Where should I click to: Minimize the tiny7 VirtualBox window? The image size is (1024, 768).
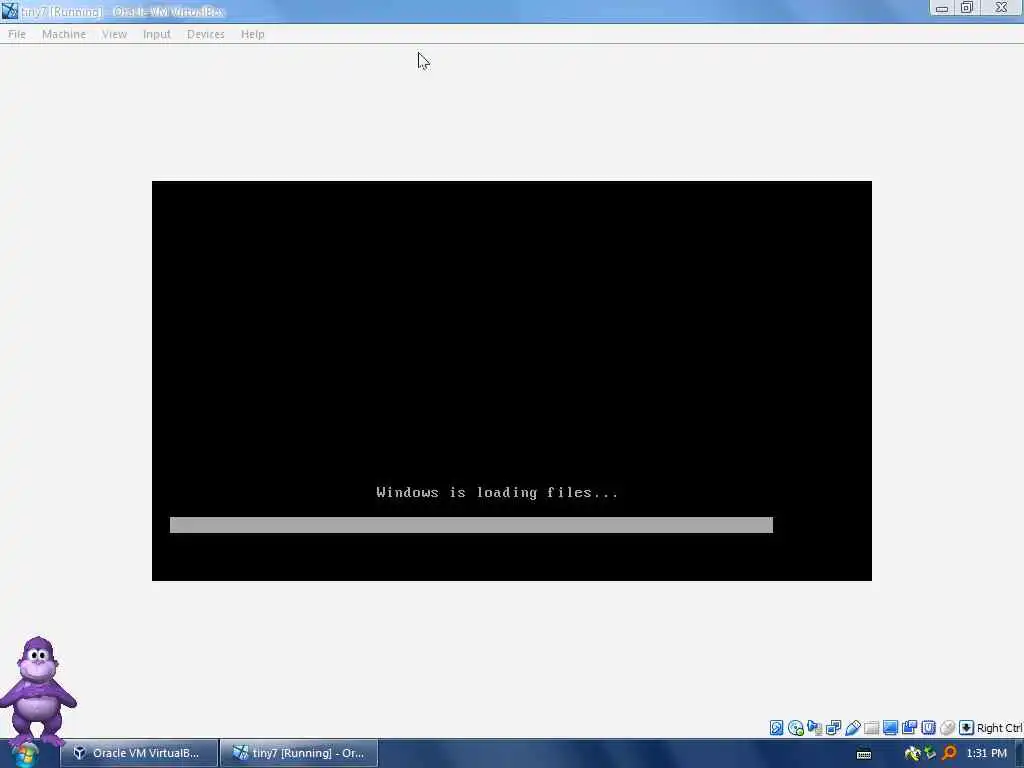942,8
